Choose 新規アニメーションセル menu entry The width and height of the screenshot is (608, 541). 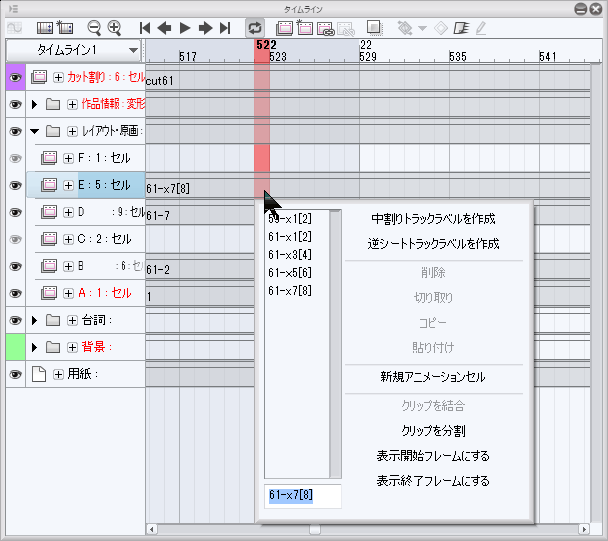click(x=433, y=377)
